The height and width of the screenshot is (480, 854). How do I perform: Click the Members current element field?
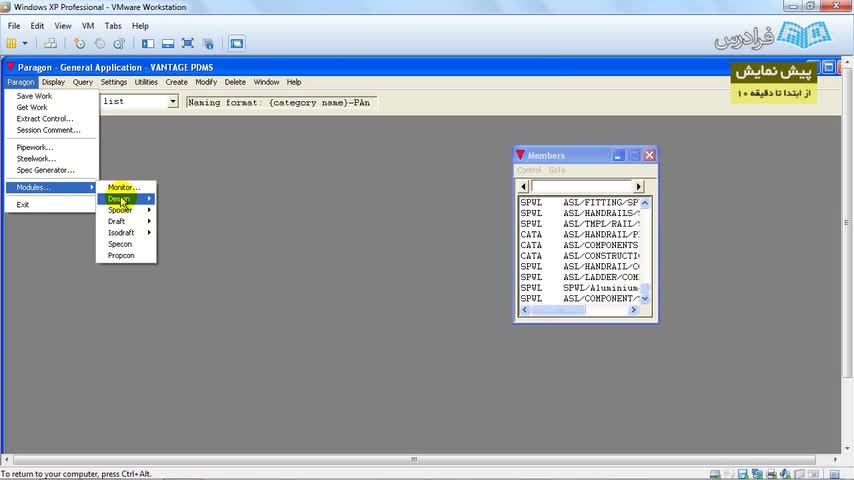pyautogui.click(x=581, y=186)
